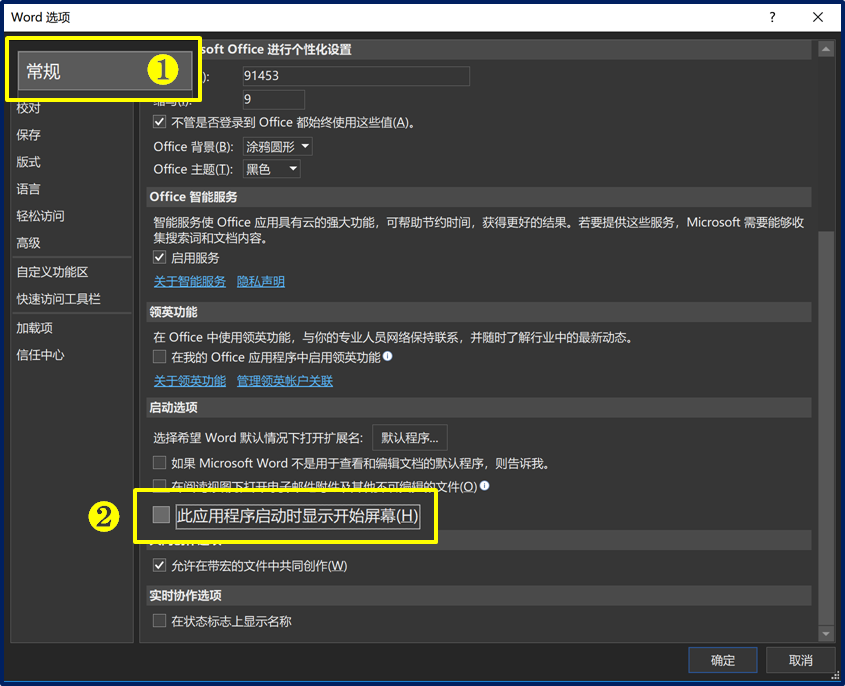Toggle the default program notification checkbox
The image size is (845, 686).
point(160,463)
